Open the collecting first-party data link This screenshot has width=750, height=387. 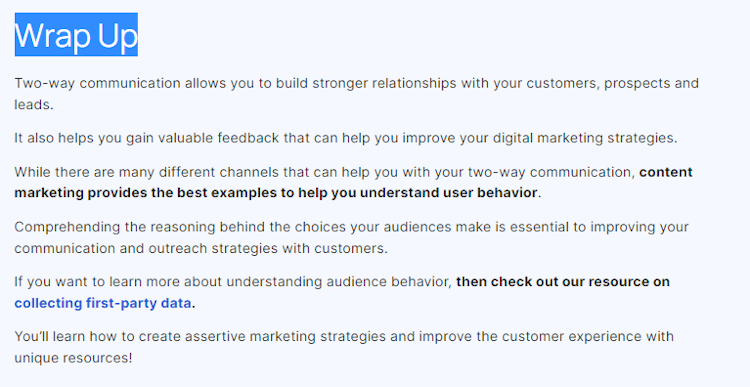[x=103, y=303]
